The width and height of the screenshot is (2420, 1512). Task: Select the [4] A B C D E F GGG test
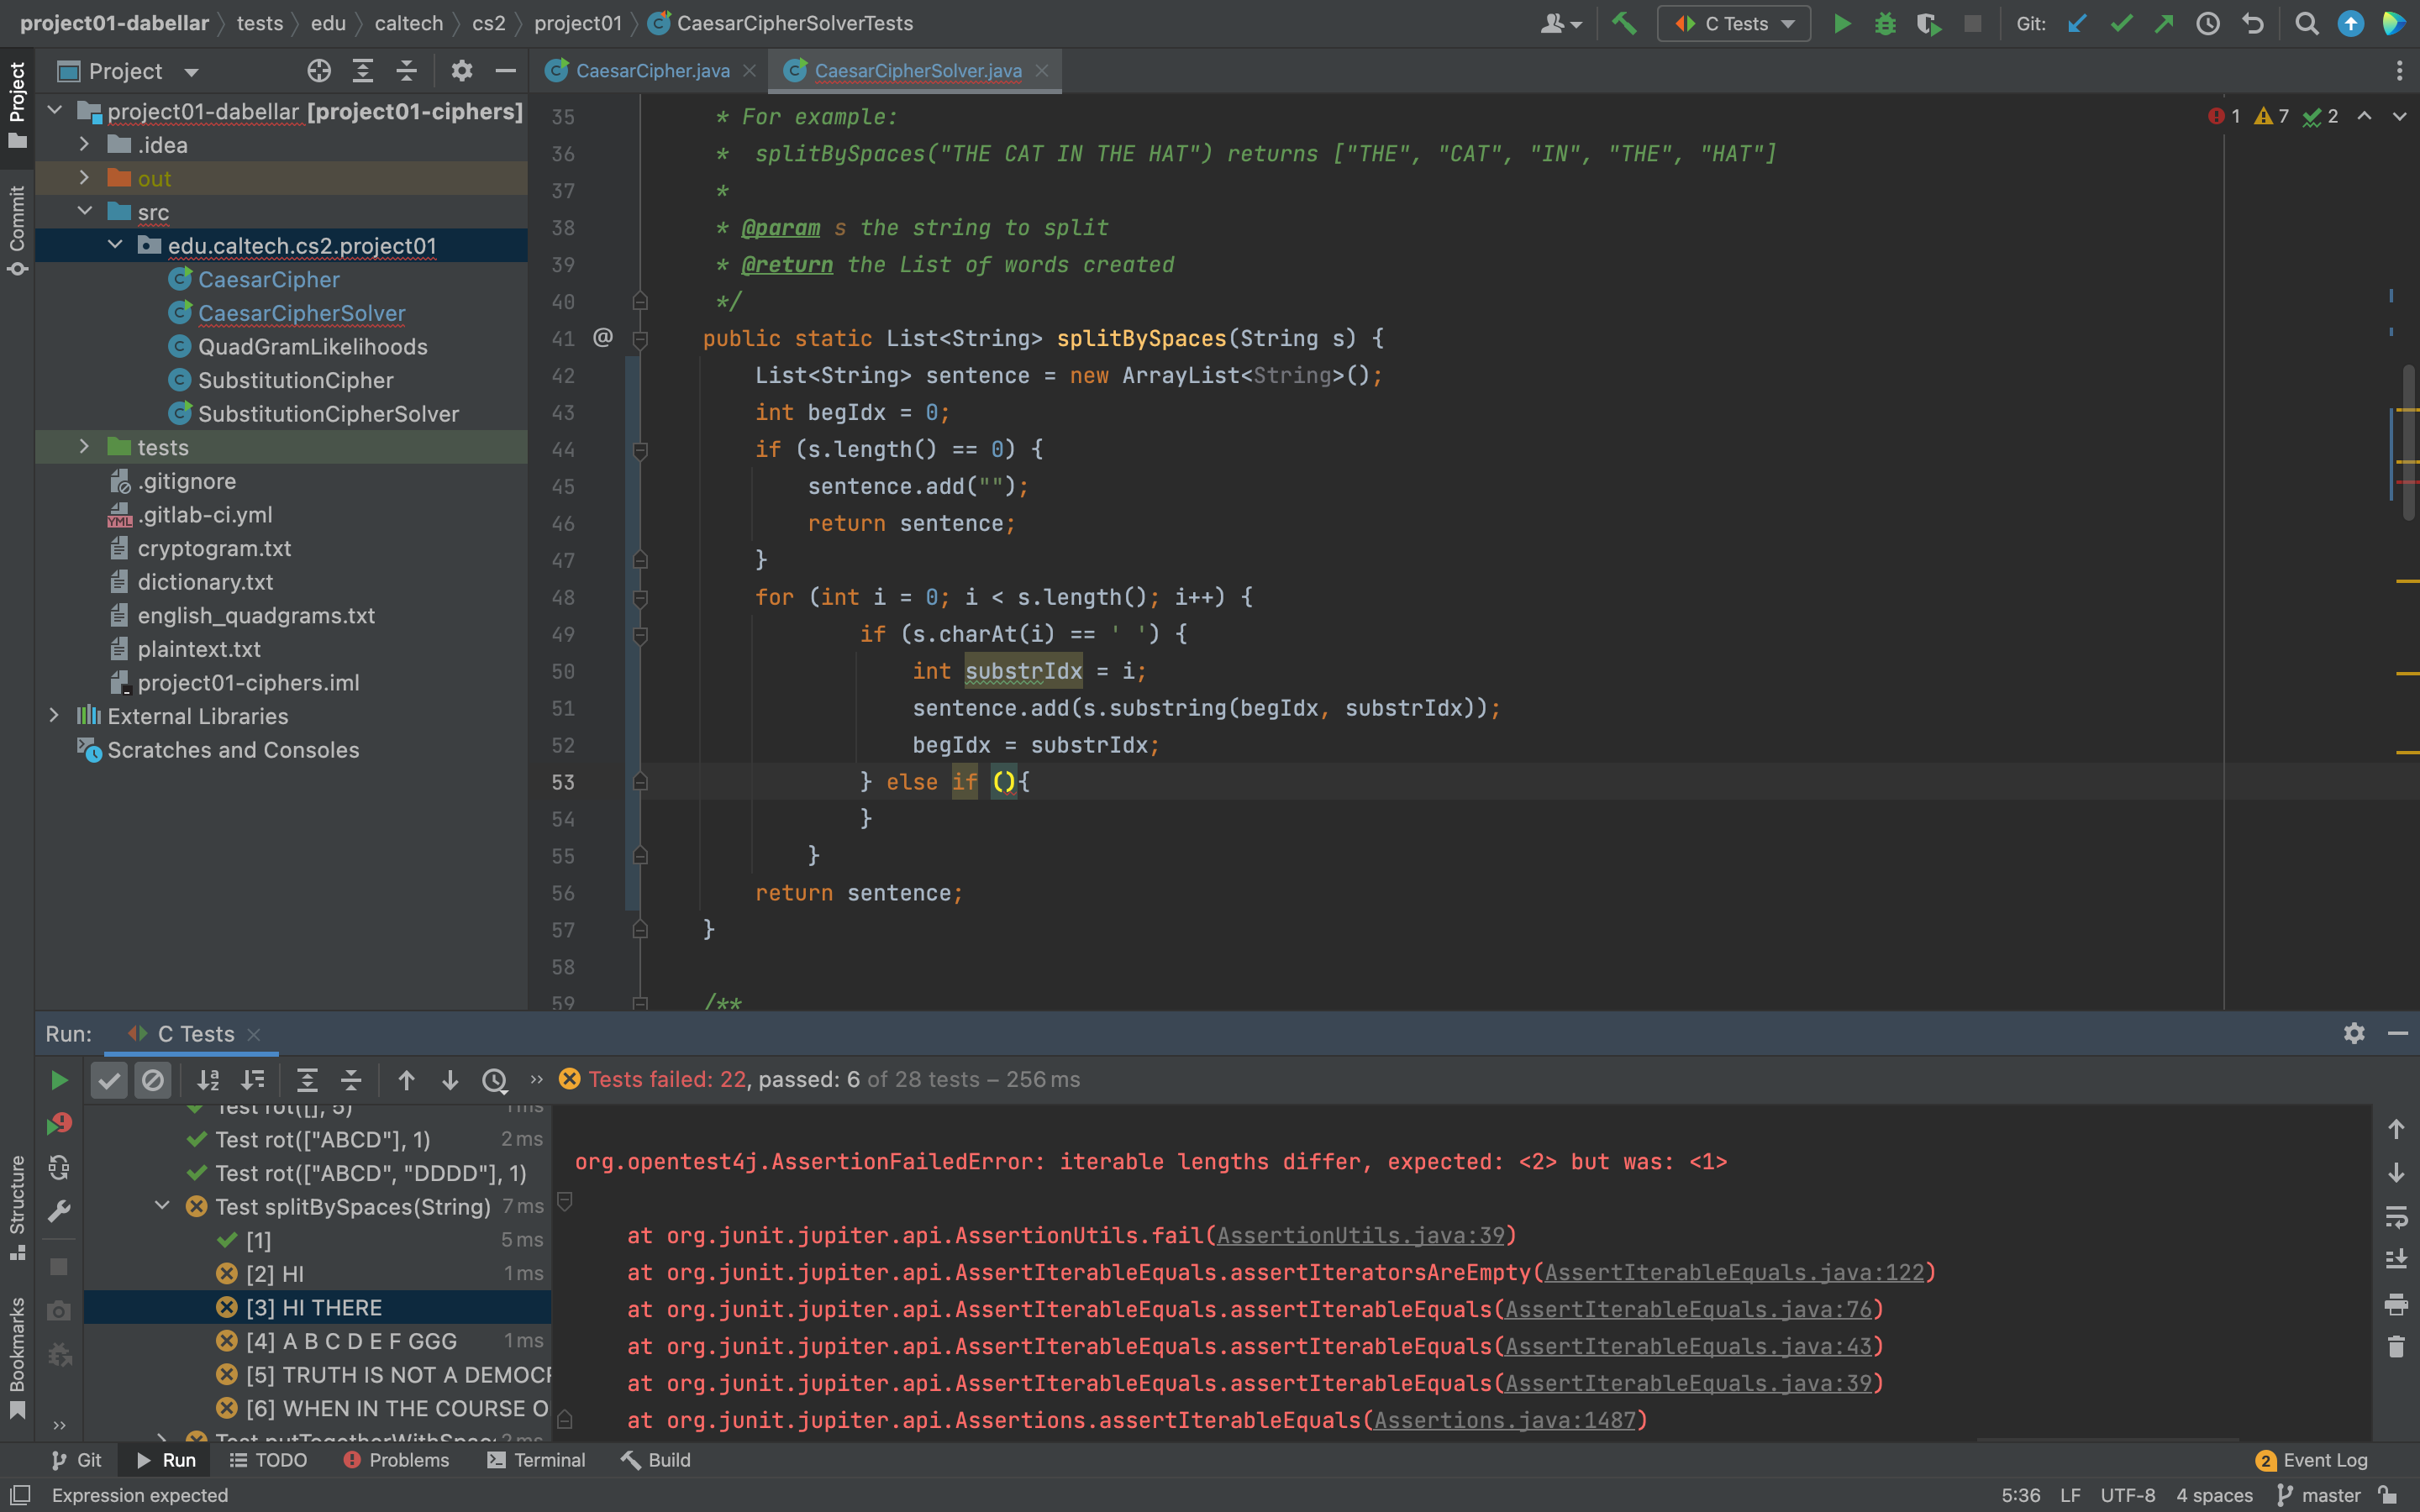pyautogui.click(x=350, y=1341)
